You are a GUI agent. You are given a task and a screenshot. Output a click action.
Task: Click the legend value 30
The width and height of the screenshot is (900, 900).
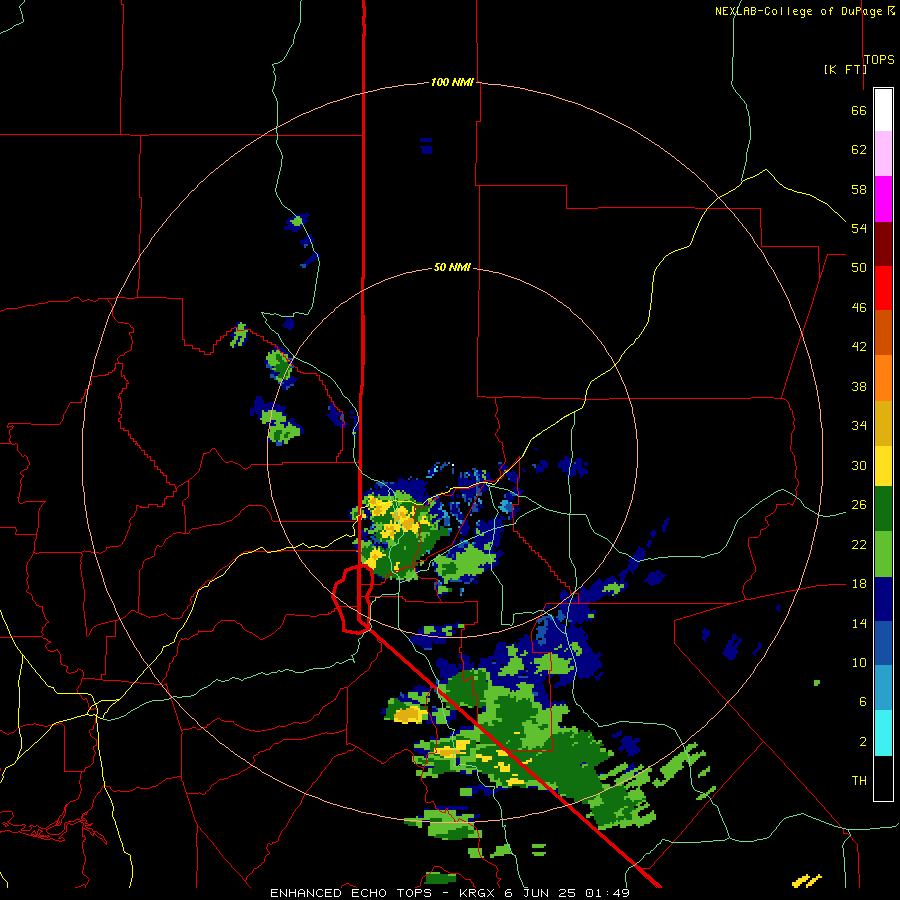(859, 466)
